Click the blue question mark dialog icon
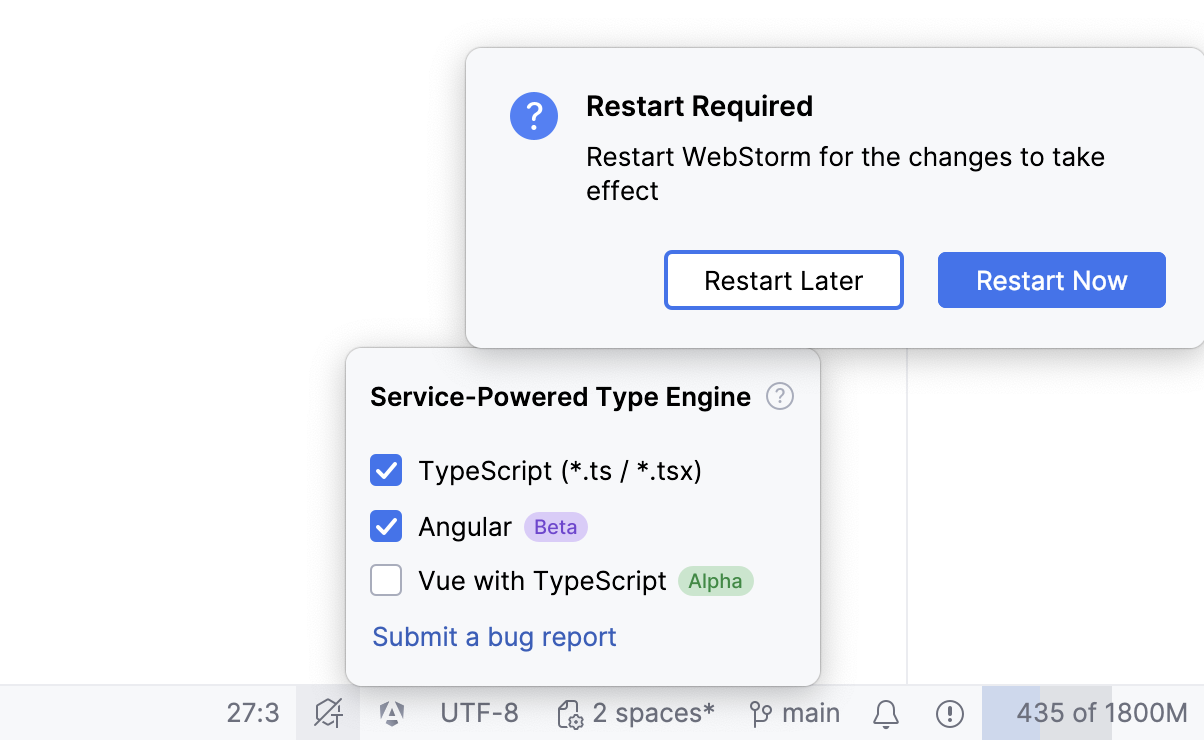This screenshot has width=1204, height=740. [x=533, y=116]
